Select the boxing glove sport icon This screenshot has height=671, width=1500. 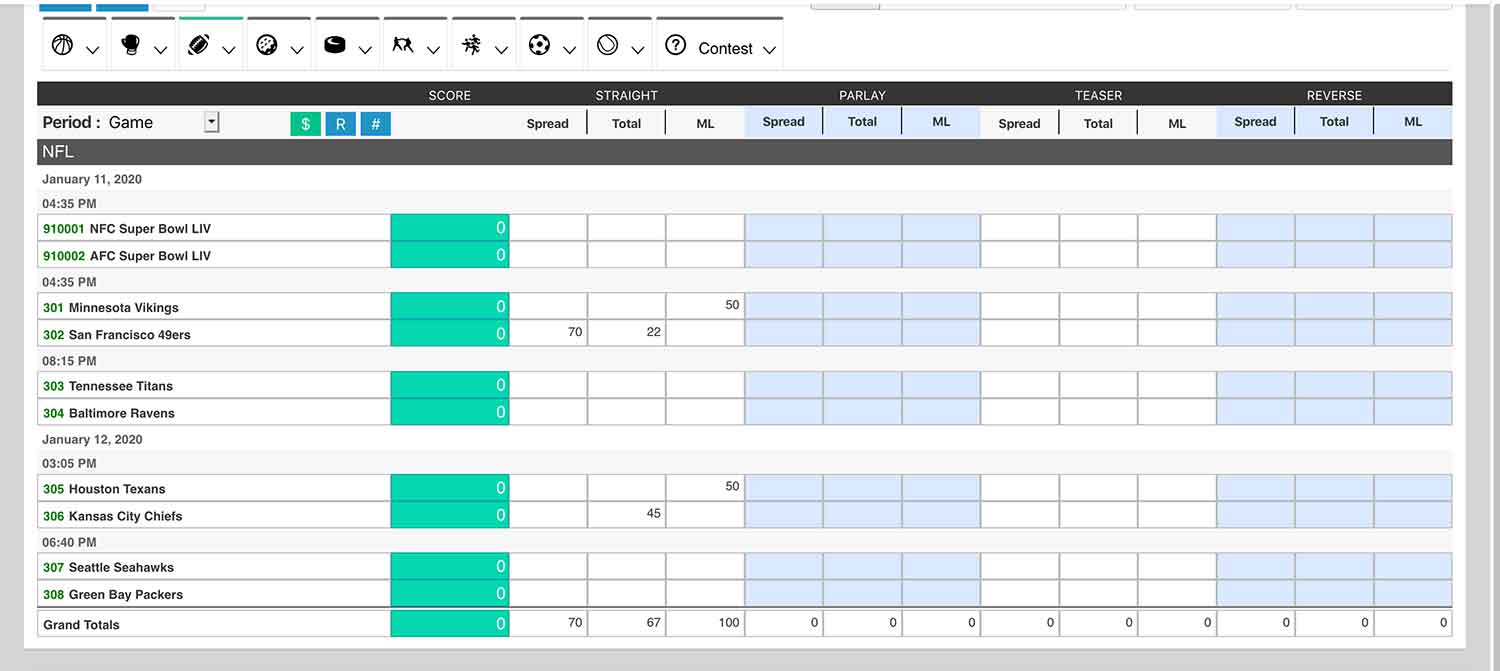click(x=130, y=45)
